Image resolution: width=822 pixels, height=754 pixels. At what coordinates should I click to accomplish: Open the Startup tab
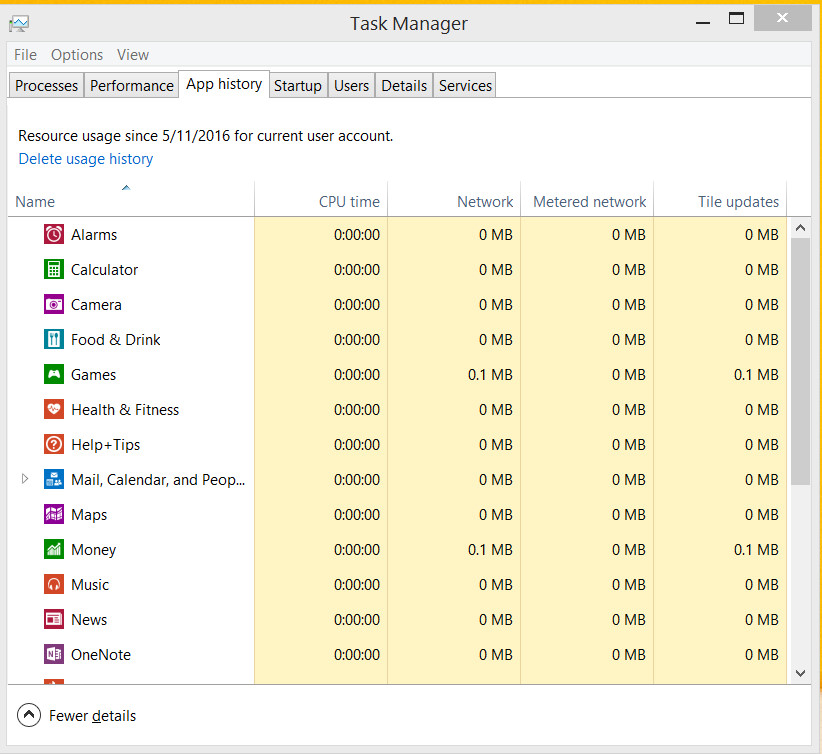pos(298,86)
